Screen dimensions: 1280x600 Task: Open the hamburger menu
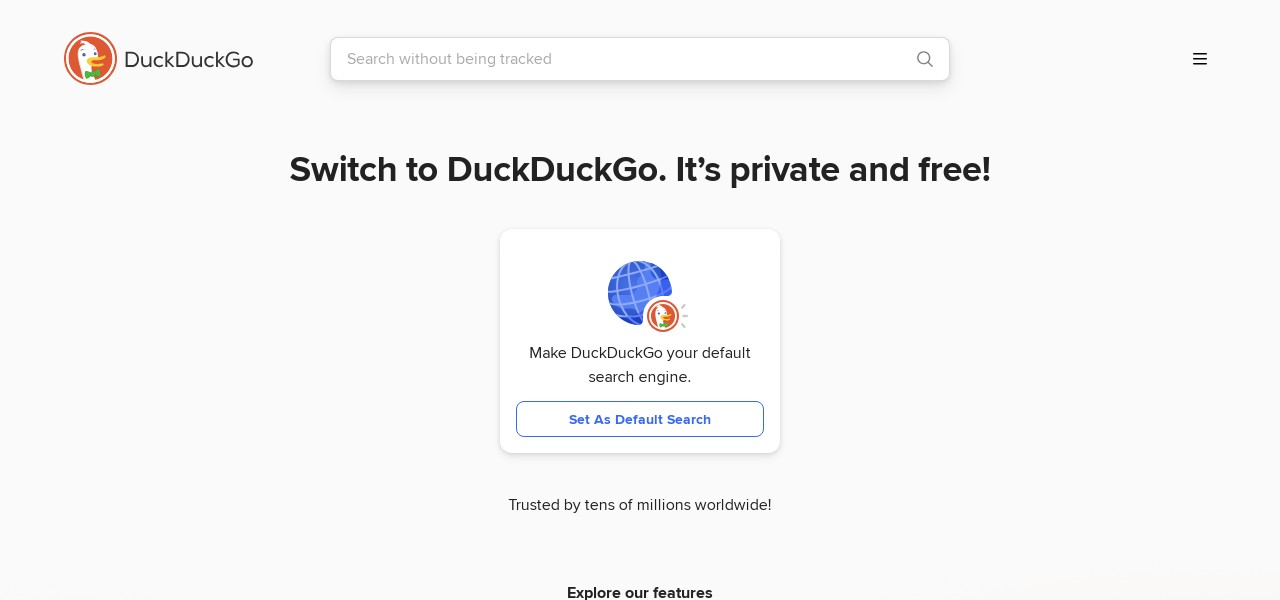coord(1200,59)
